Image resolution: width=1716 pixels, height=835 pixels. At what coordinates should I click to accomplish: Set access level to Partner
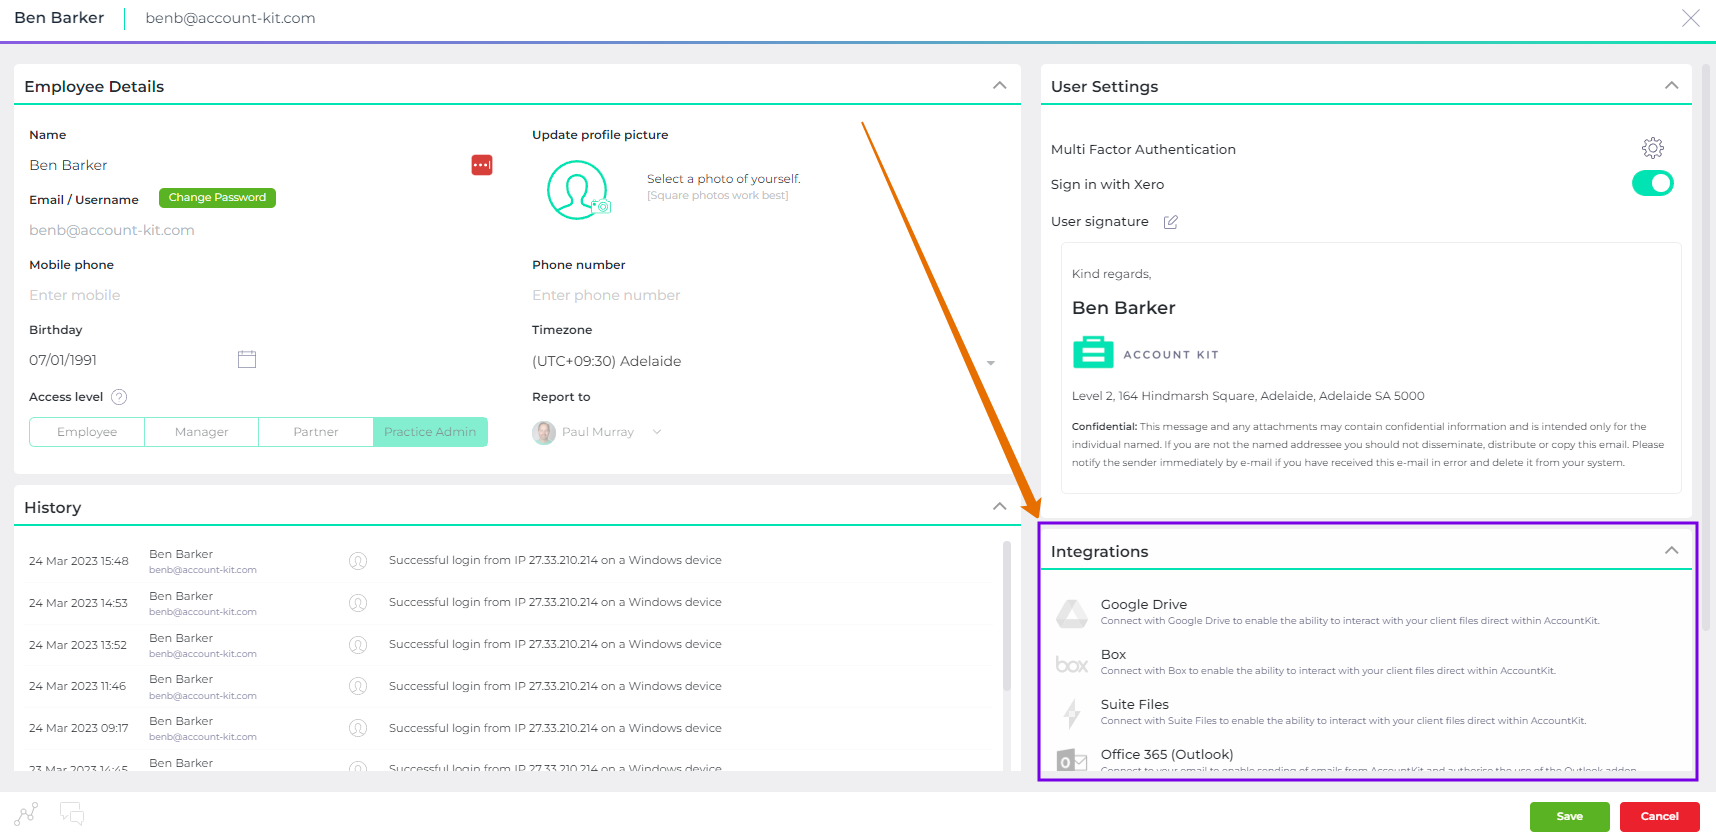[x=316, y=432]
